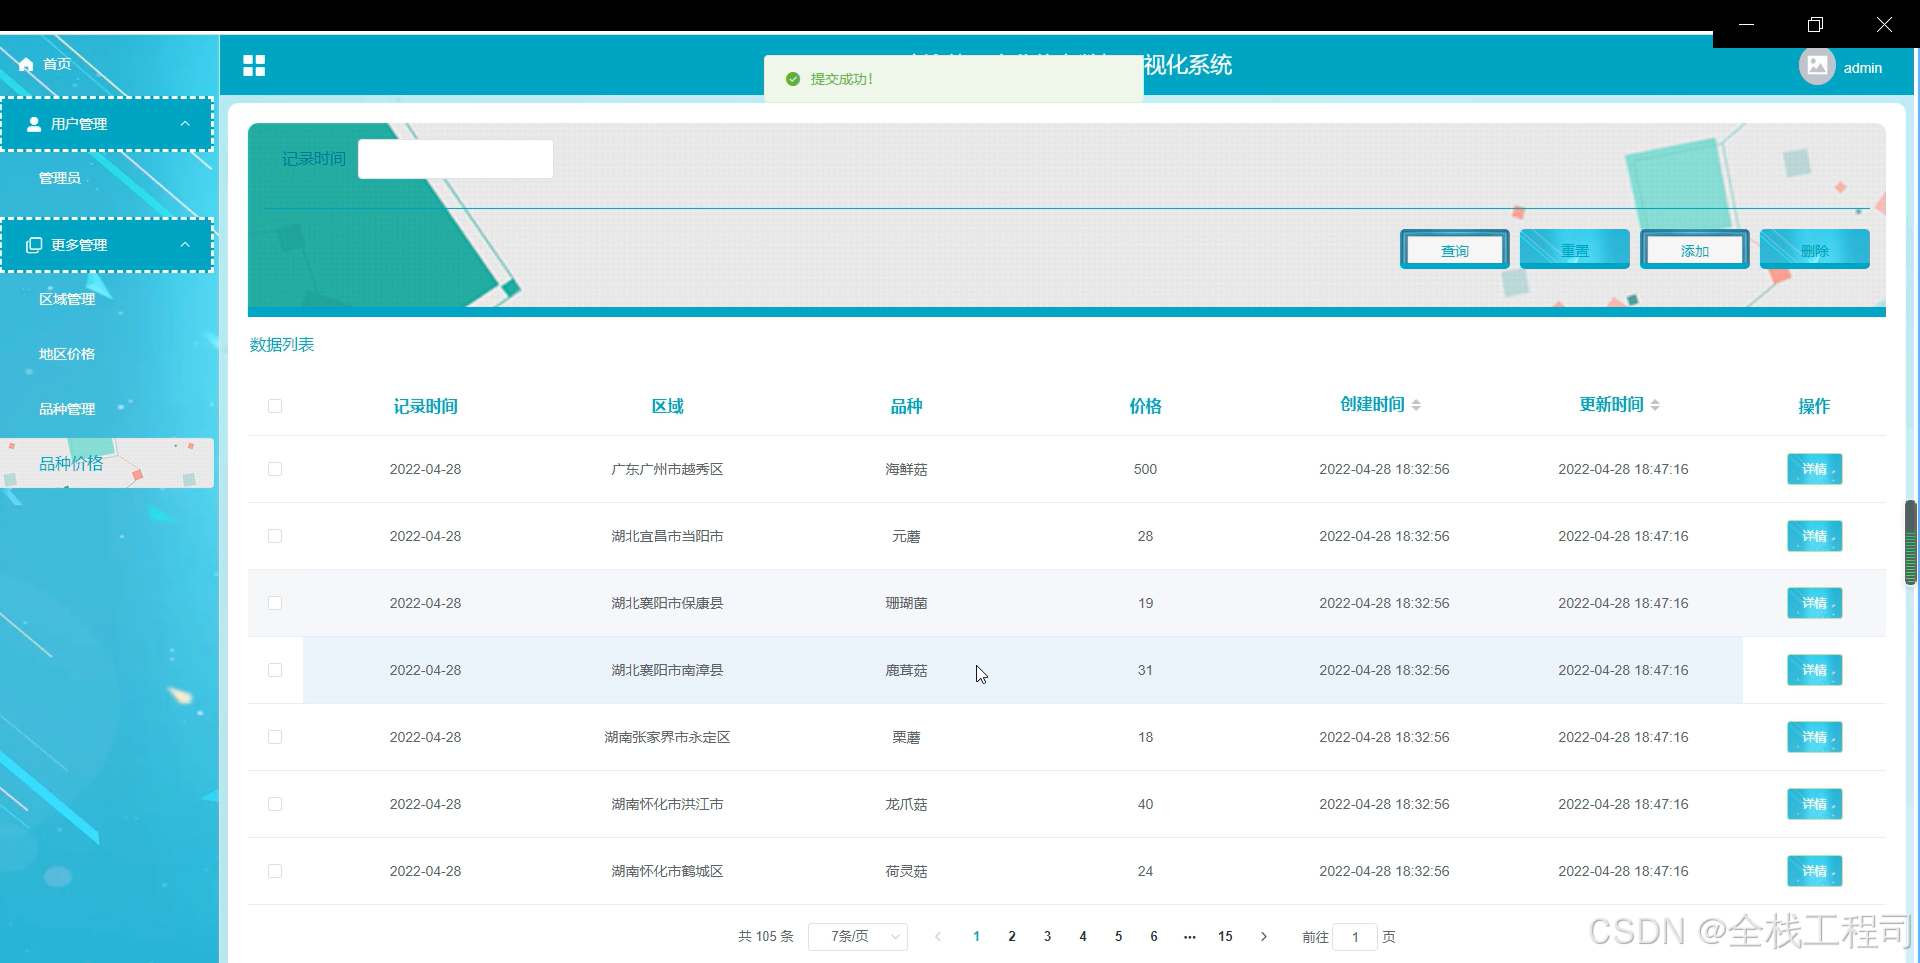Viewport: 1920px width, 963px height.
Task: Click the 添加 button
Action: coord(1695,250)
